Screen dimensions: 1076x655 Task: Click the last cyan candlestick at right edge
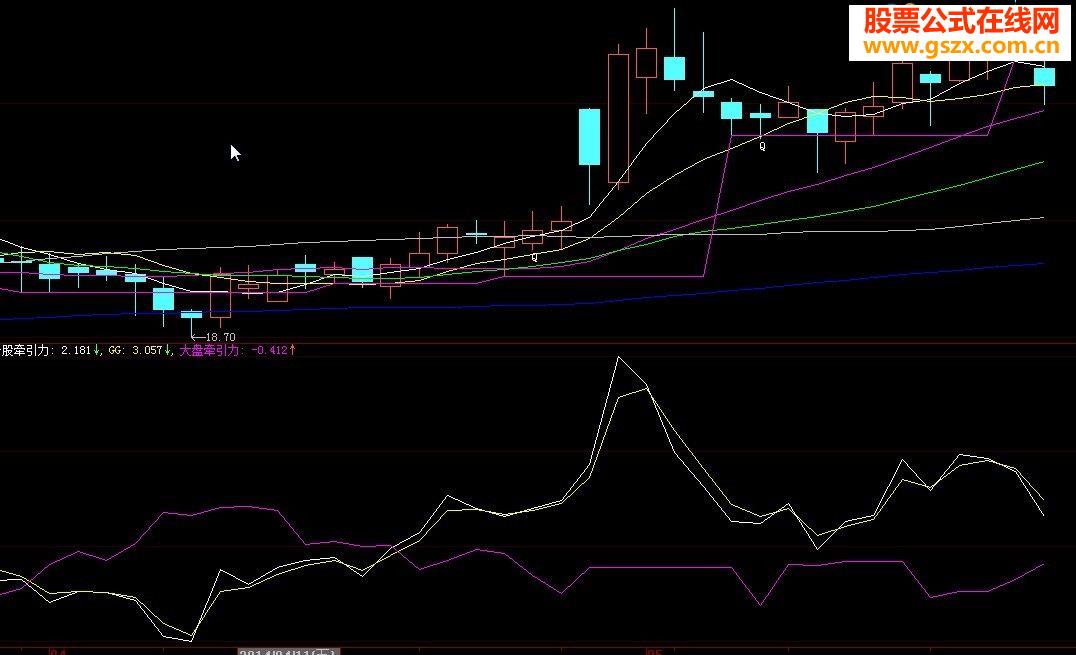coord(1044,77)
